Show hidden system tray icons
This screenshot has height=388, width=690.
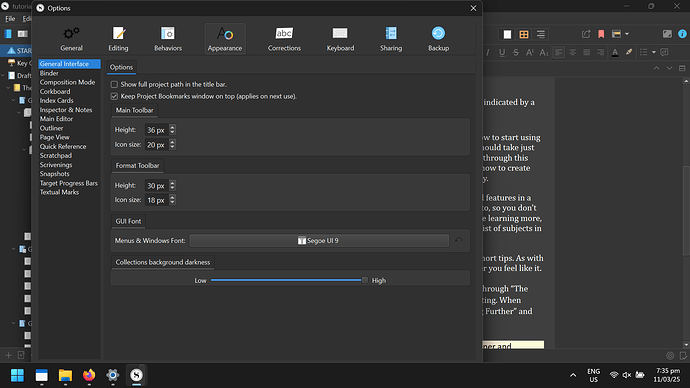coord(573,375)
